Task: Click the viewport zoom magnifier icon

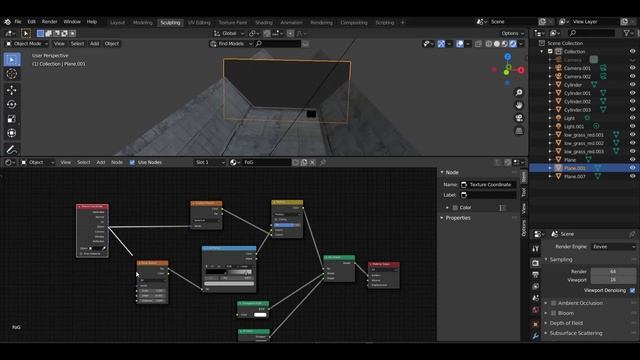Action: [x=519, y=93]
